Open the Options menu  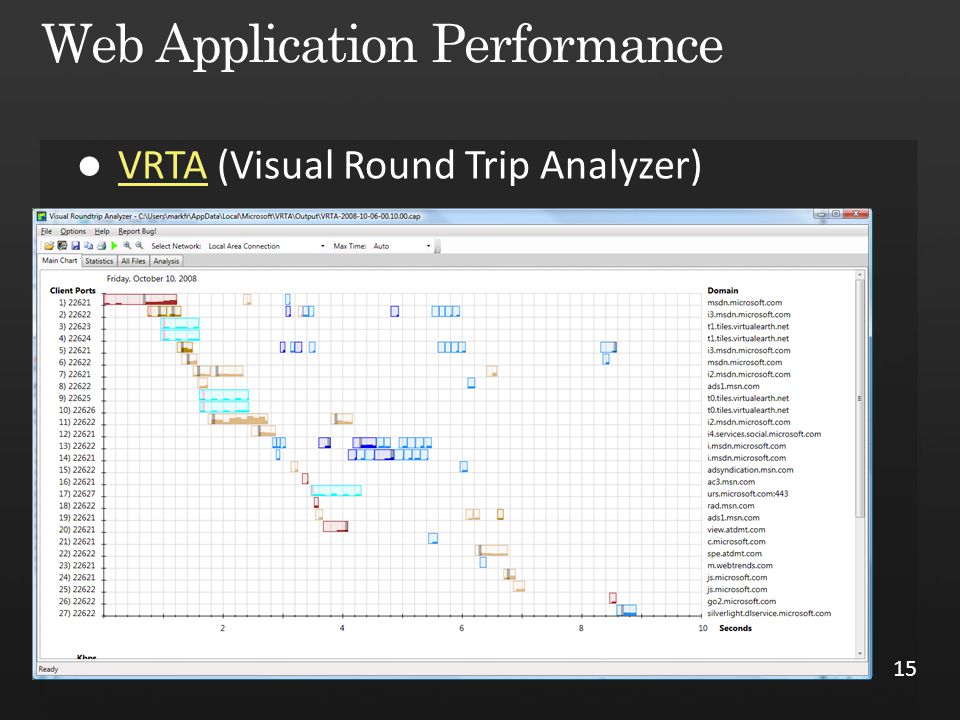pos(73,231)
